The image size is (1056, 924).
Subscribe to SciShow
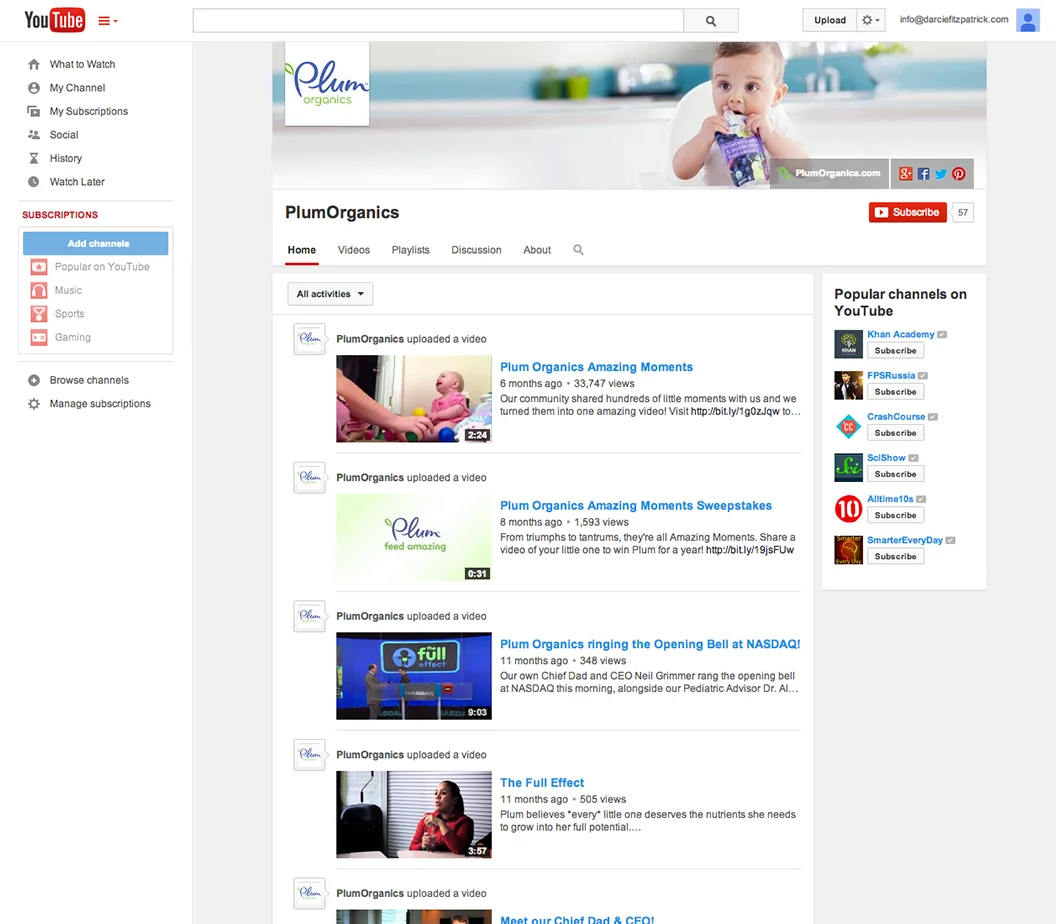[895, 474]
